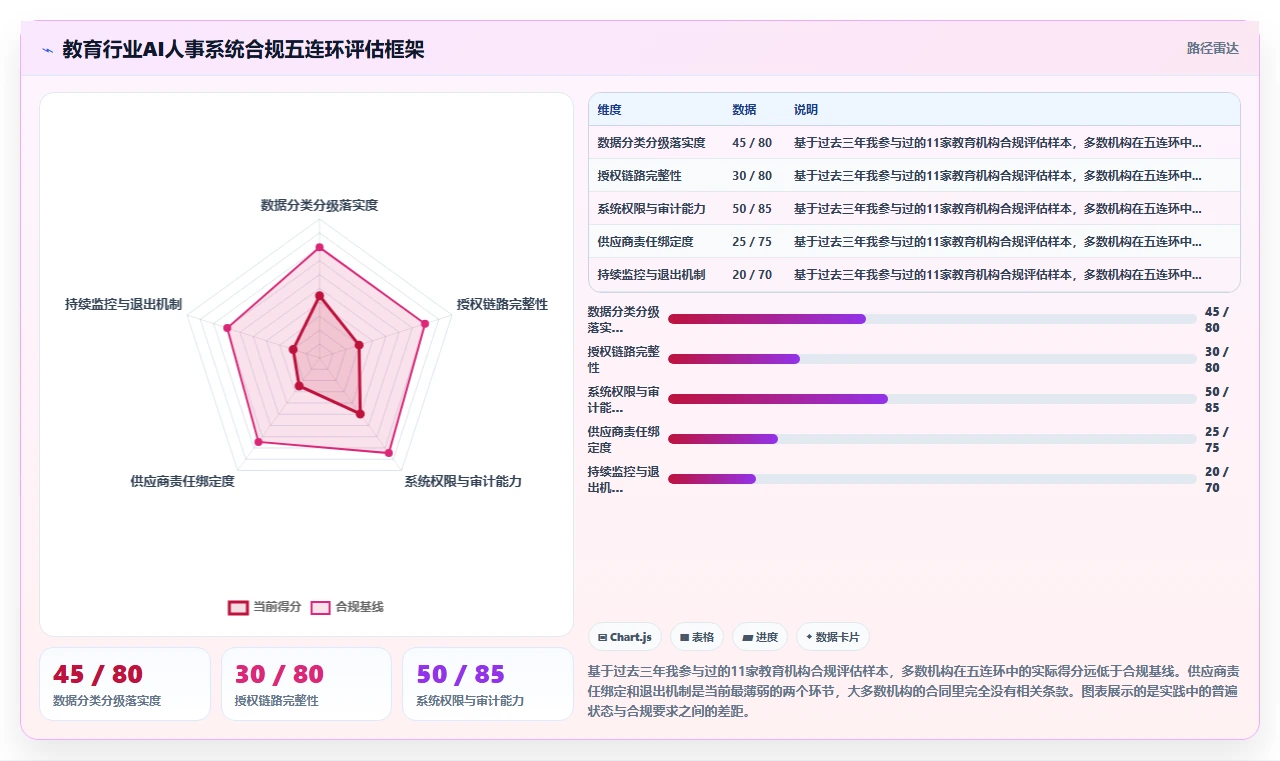
Task: Click the 系统权限与审计 progress bar
Action: click(x=932, y=399)
